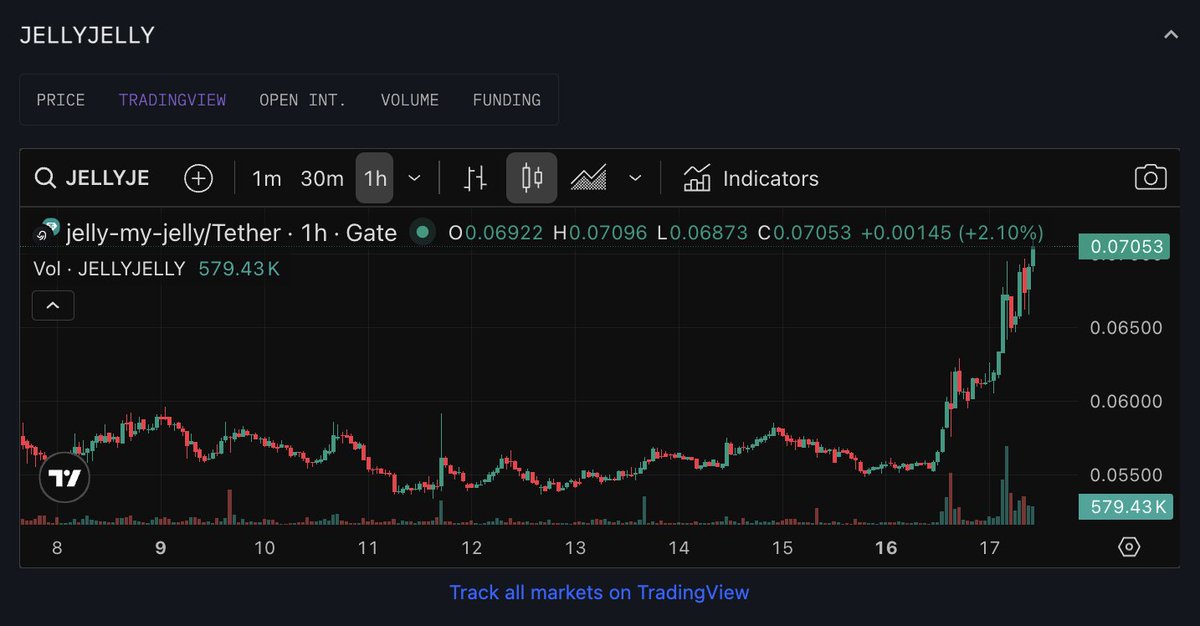Take a chart snapshot with camera icon

[1150, 178]
